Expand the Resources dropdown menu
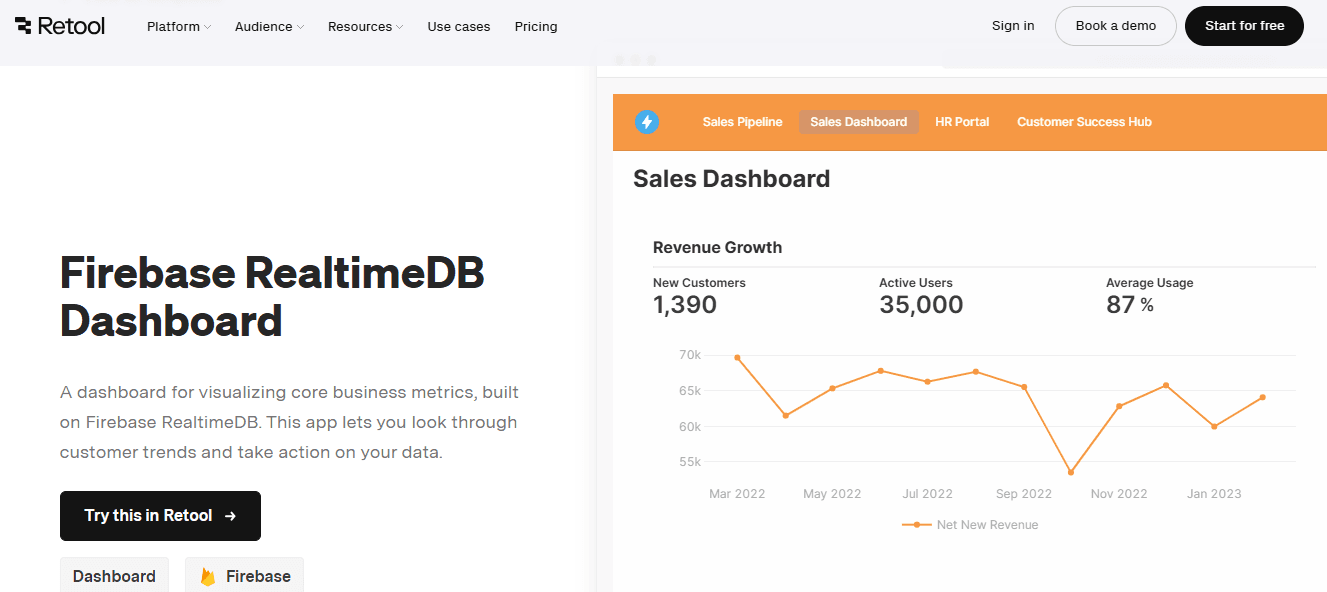This screenshot has width=1327, height=592. 365,27
